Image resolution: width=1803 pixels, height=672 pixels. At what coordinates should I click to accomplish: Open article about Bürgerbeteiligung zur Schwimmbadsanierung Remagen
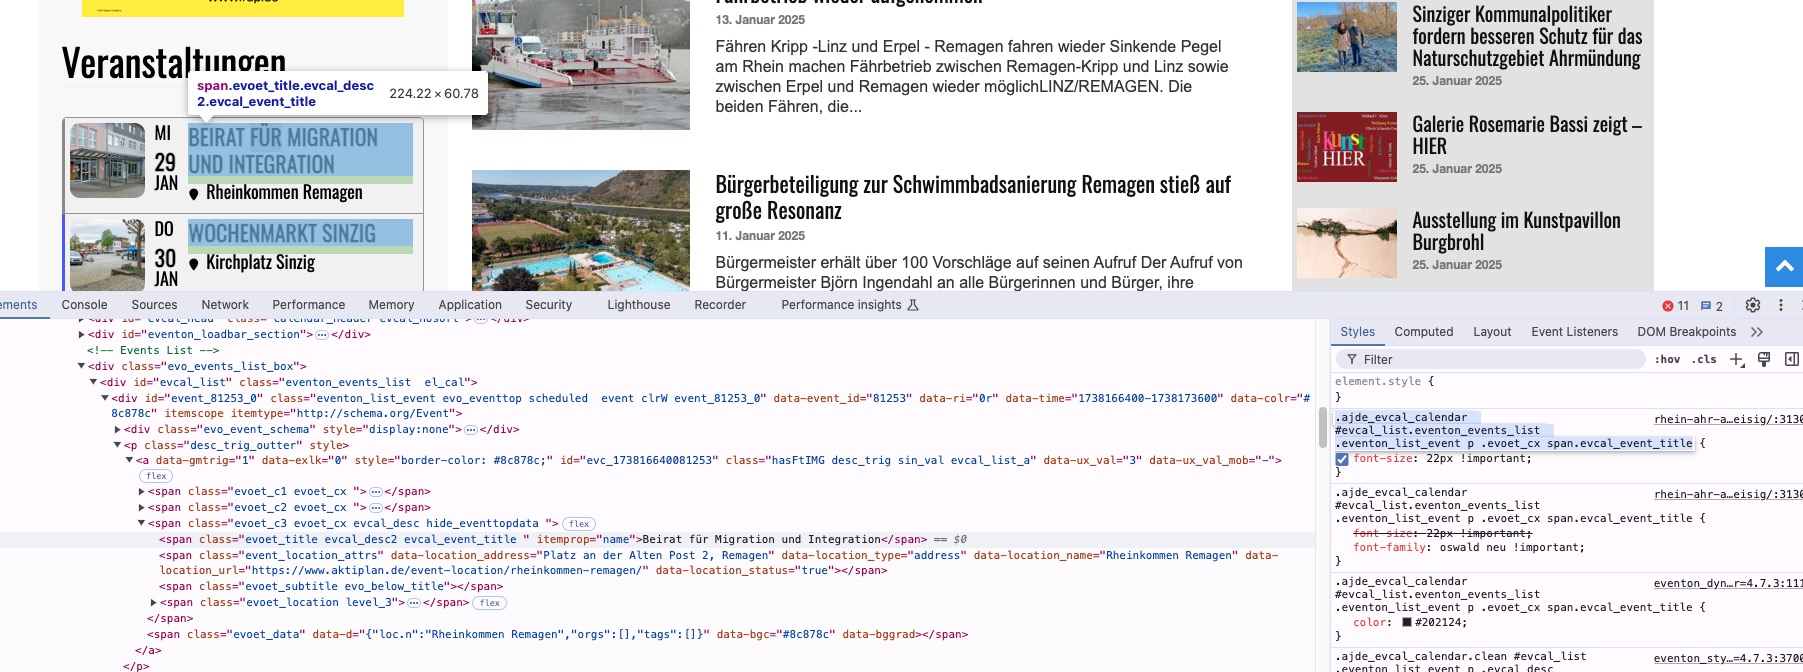pyautogui.click(x=972, y=198)
